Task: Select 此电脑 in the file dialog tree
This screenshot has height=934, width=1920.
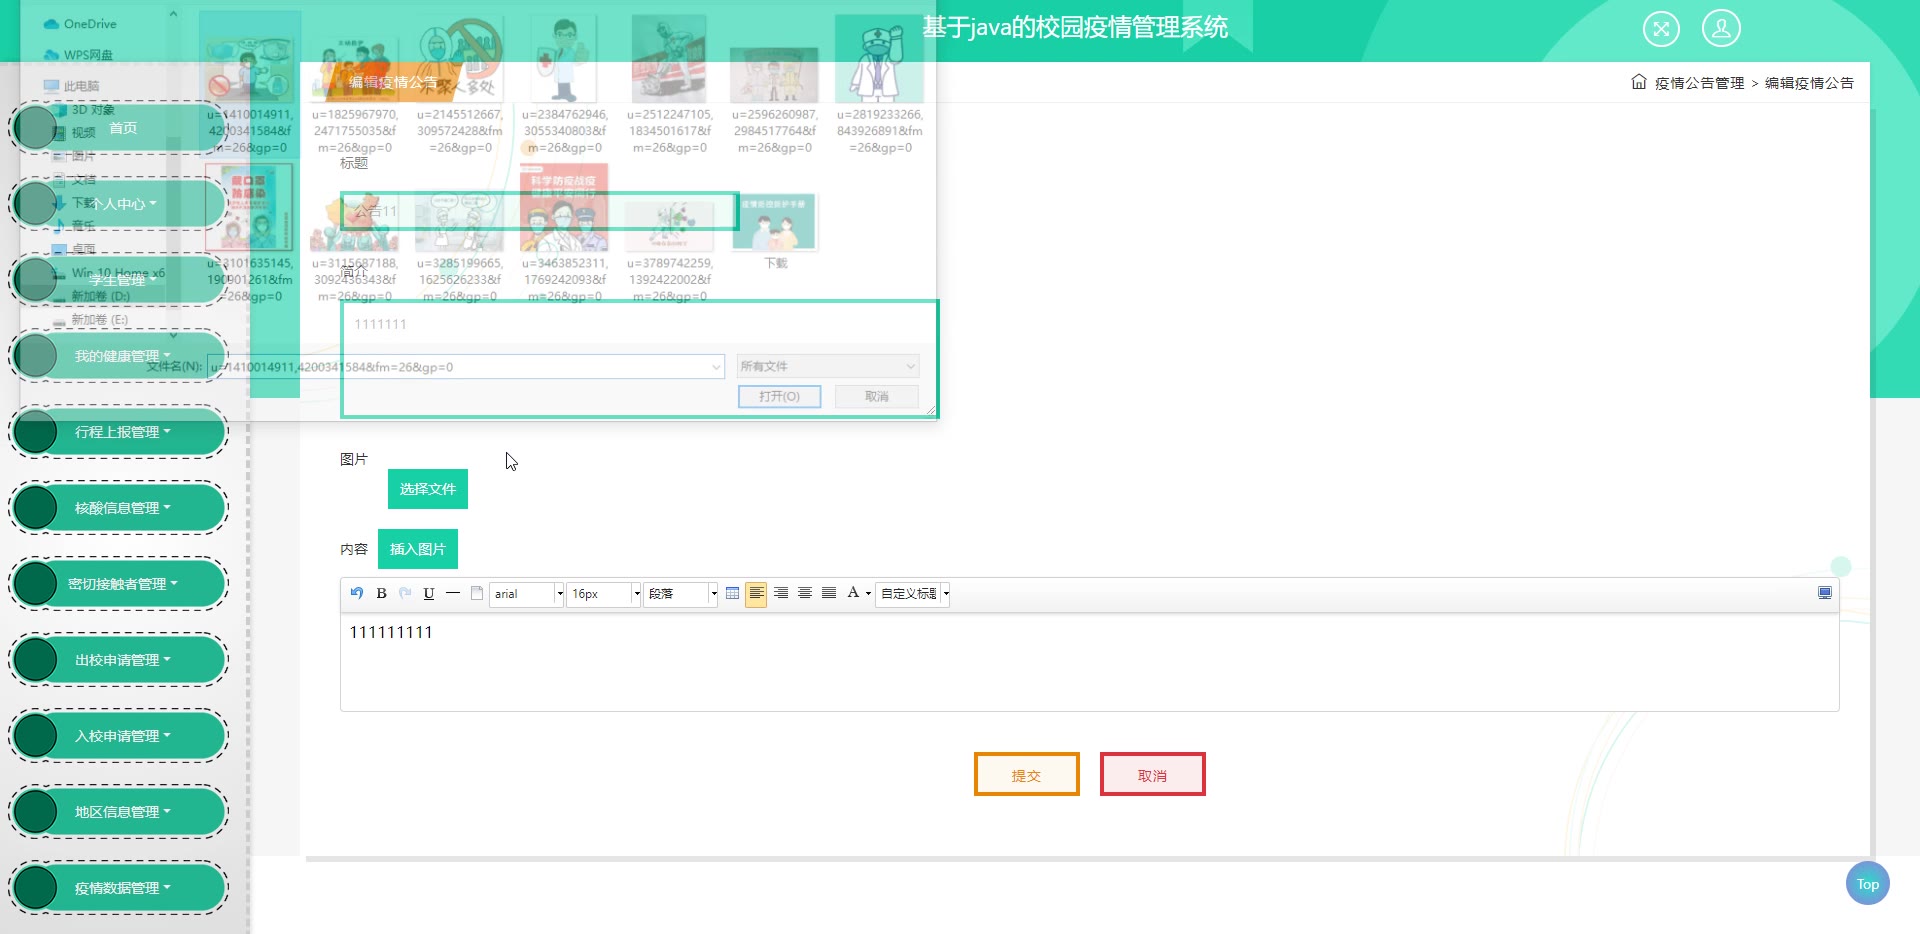Action: (71, 86)
